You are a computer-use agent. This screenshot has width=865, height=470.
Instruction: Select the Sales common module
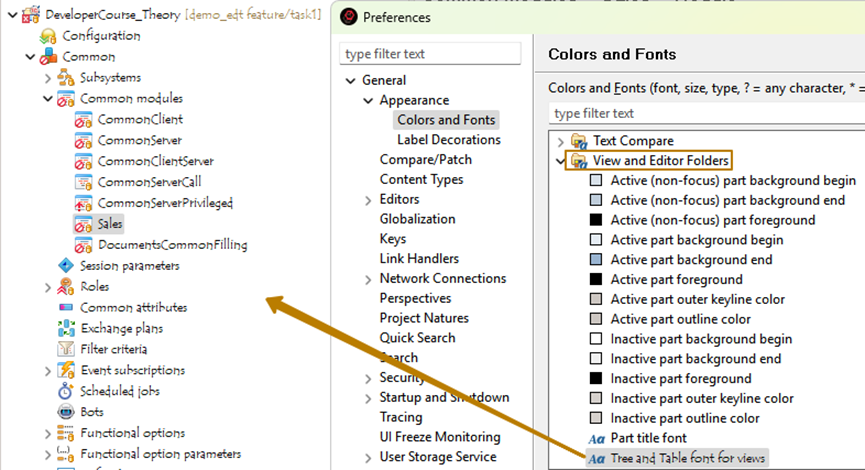point(109,224)
